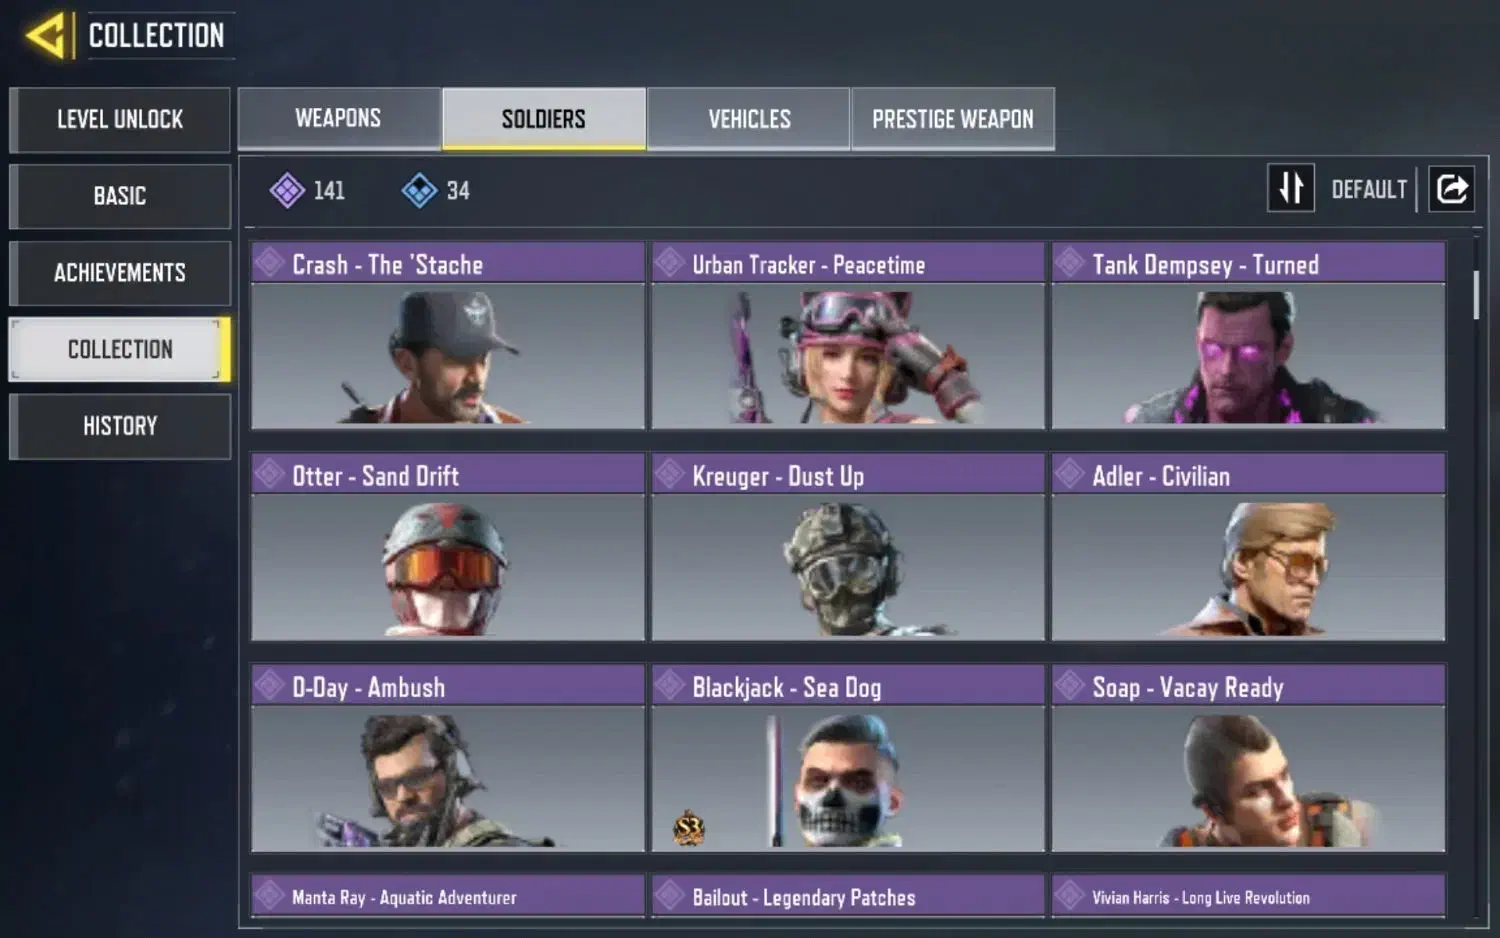Screen dimensions: 1500x938
Task: Toggle the sort order arrows icon
Action: 1291,188
